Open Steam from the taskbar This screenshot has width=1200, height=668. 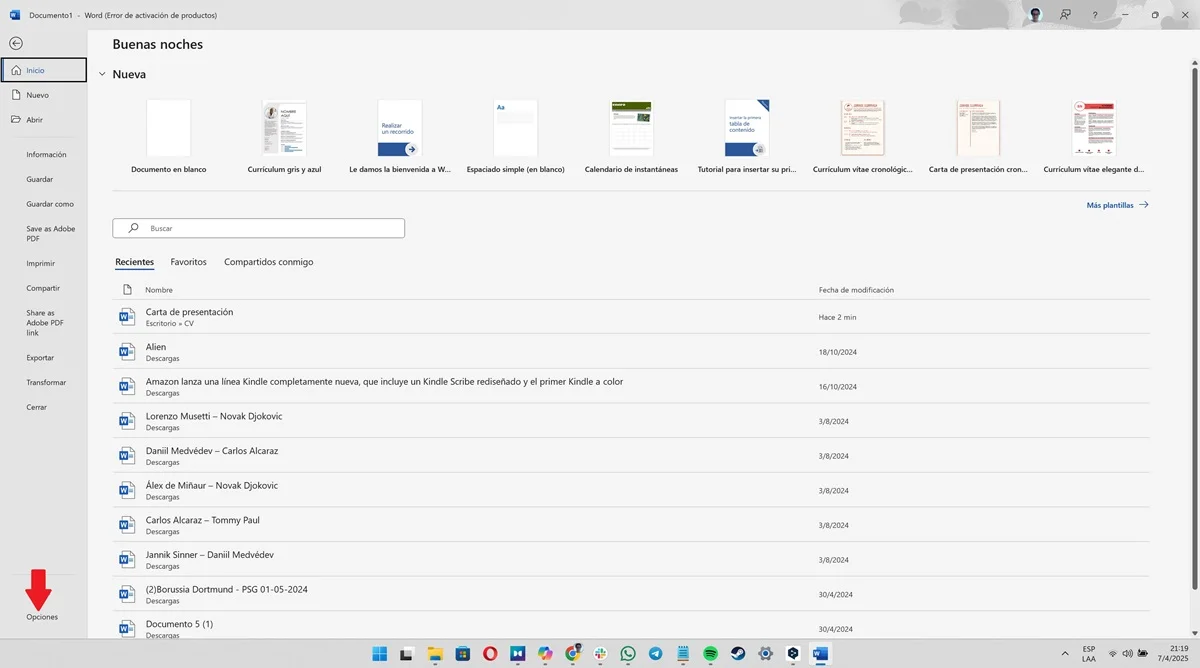(x=738, y=654)
